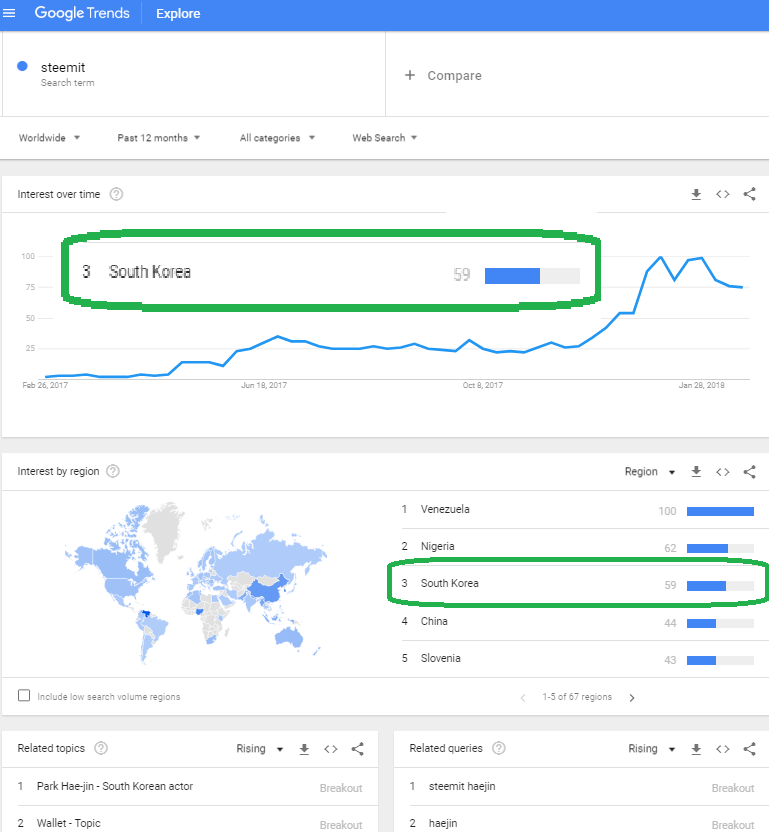
Task: Open the steemit haejin query
Action: [x=582, y=787]
